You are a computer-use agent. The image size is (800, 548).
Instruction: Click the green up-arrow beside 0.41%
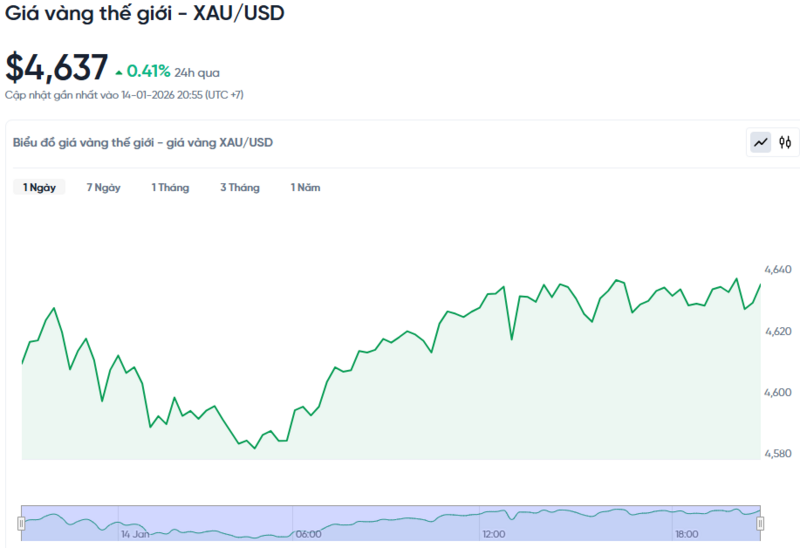(120, 72)
